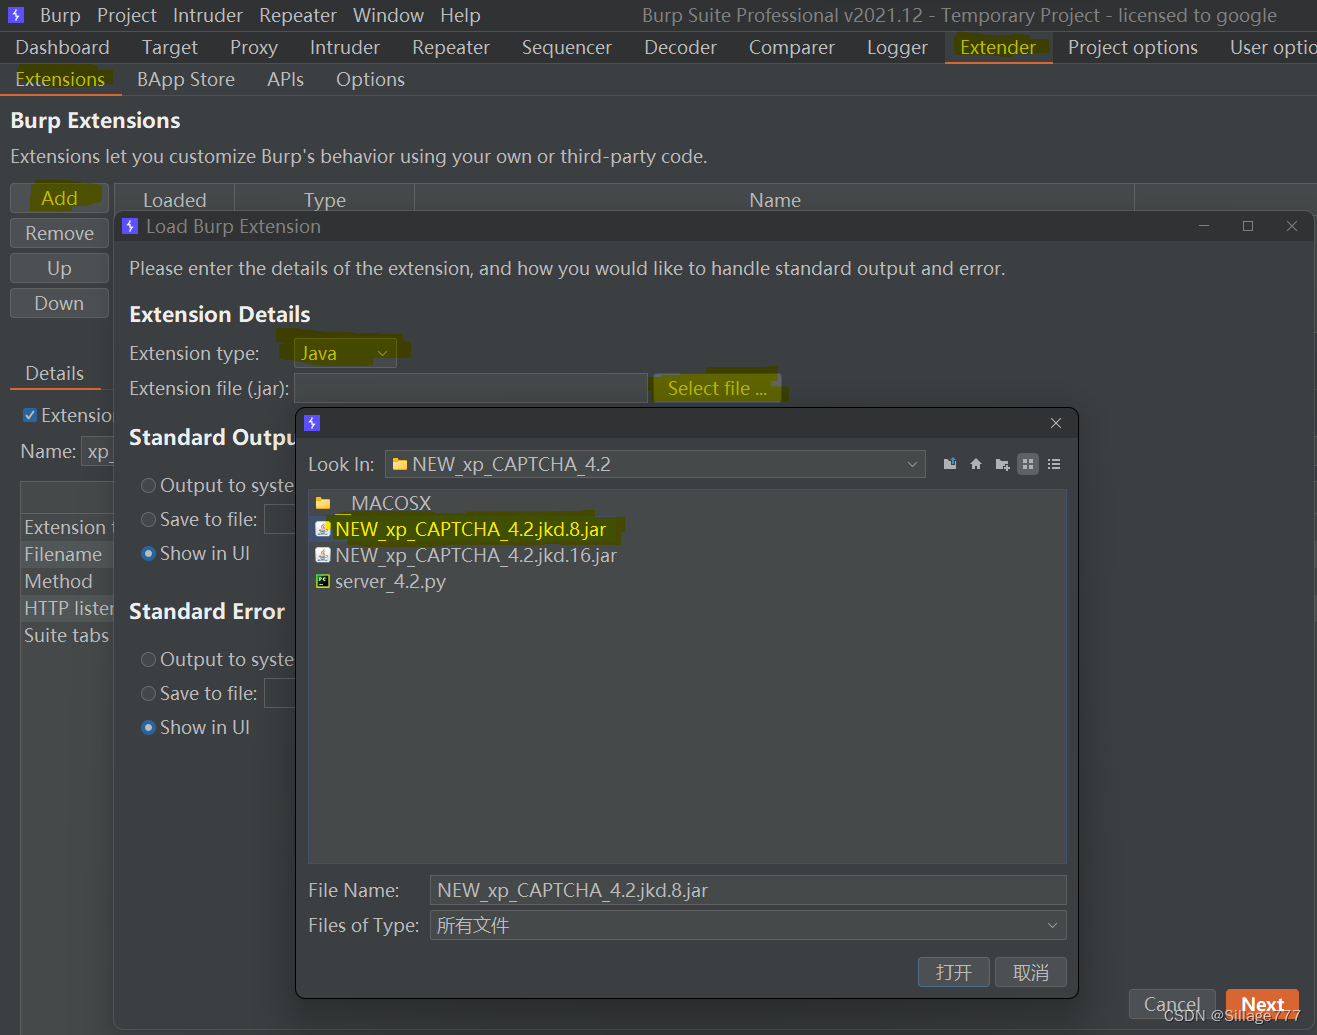The width and height of the screenshot is (1317, 1035).
Task: Select the Extender tab
Action: pos(998,47)
